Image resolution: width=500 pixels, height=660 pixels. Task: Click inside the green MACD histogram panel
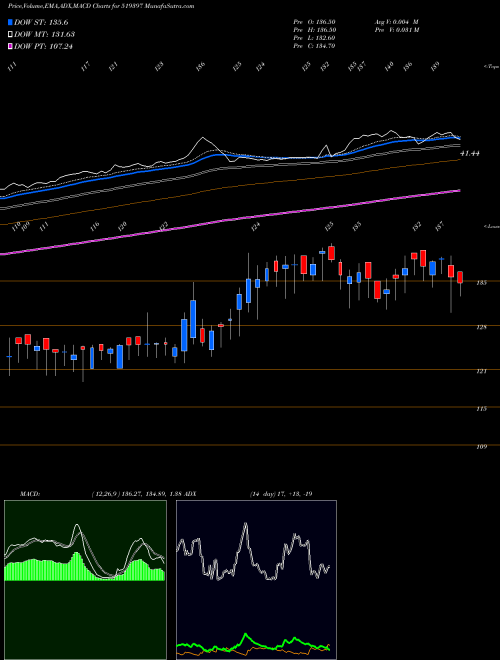point(85,580)
